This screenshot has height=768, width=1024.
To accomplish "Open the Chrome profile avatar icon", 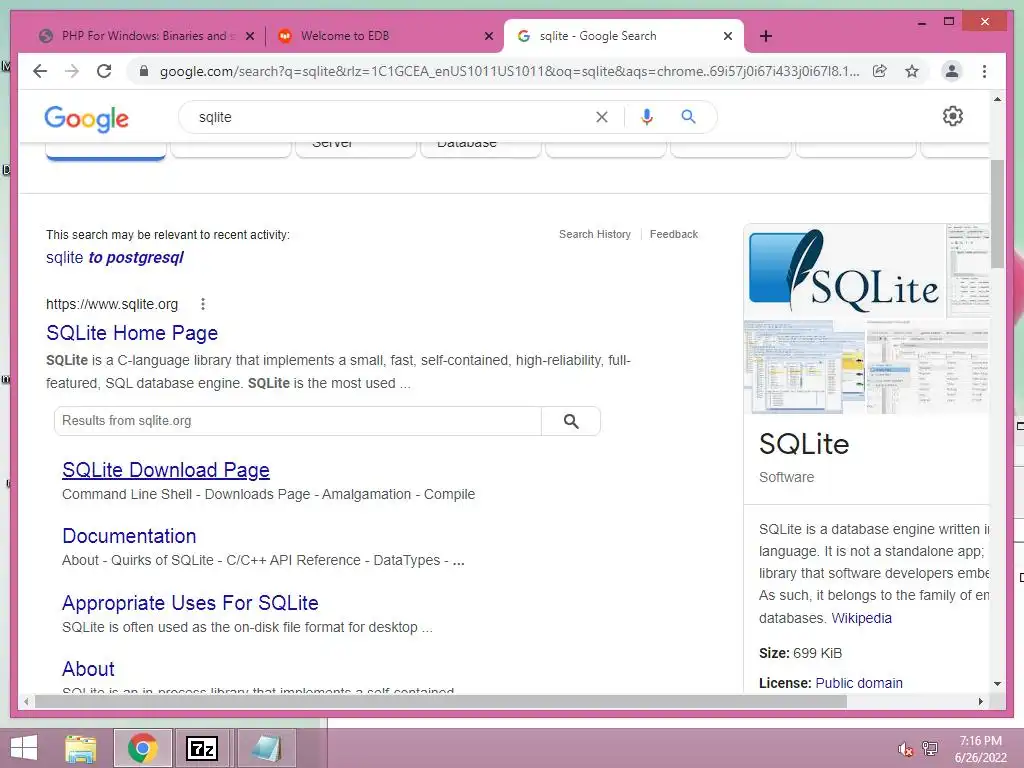I will pyautogui.click(x=952, y=71).
